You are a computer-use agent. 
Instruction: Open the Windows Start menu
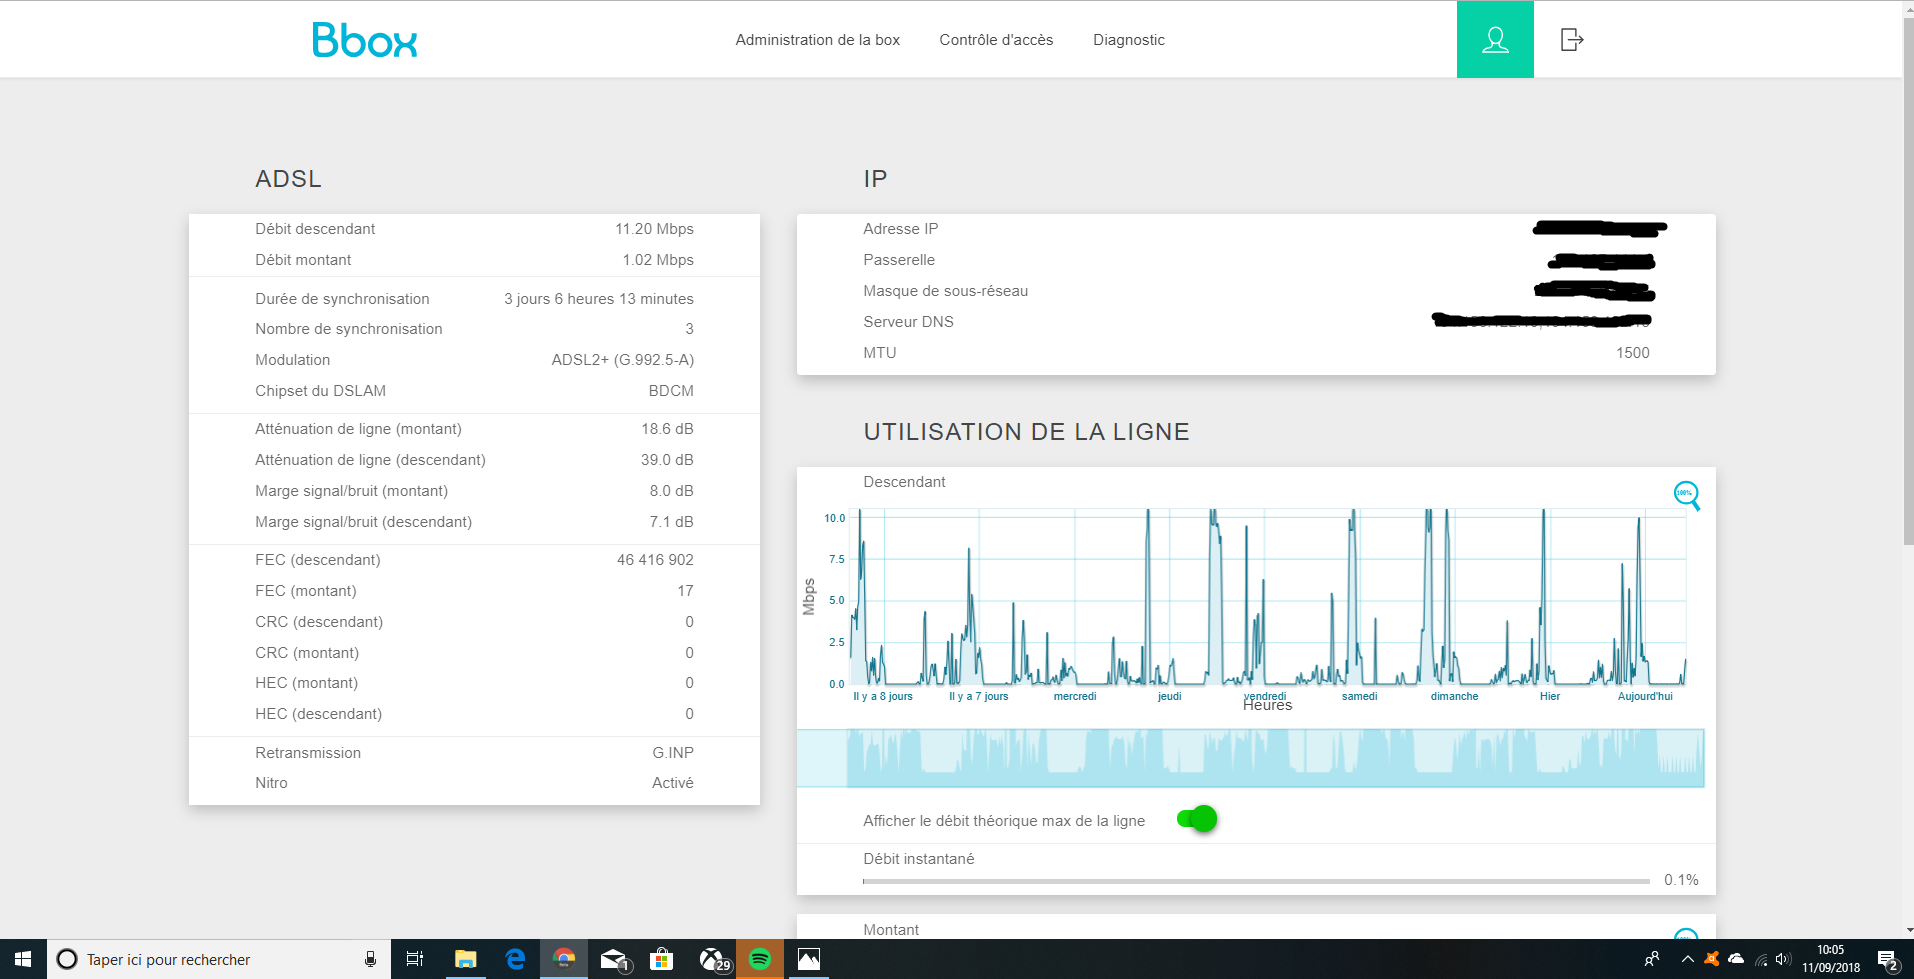point(23,959)
